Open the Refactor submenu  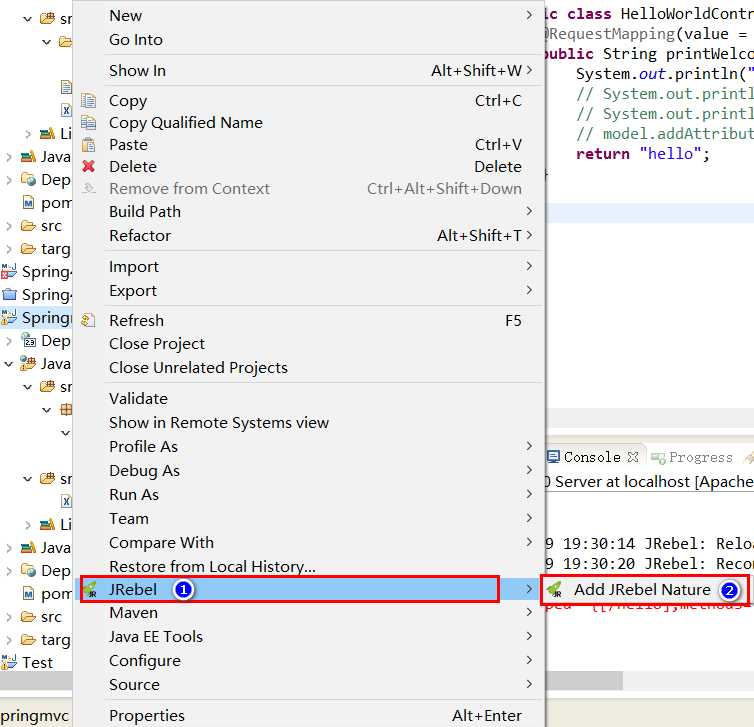pyautogui.click(x=310, y=236)
